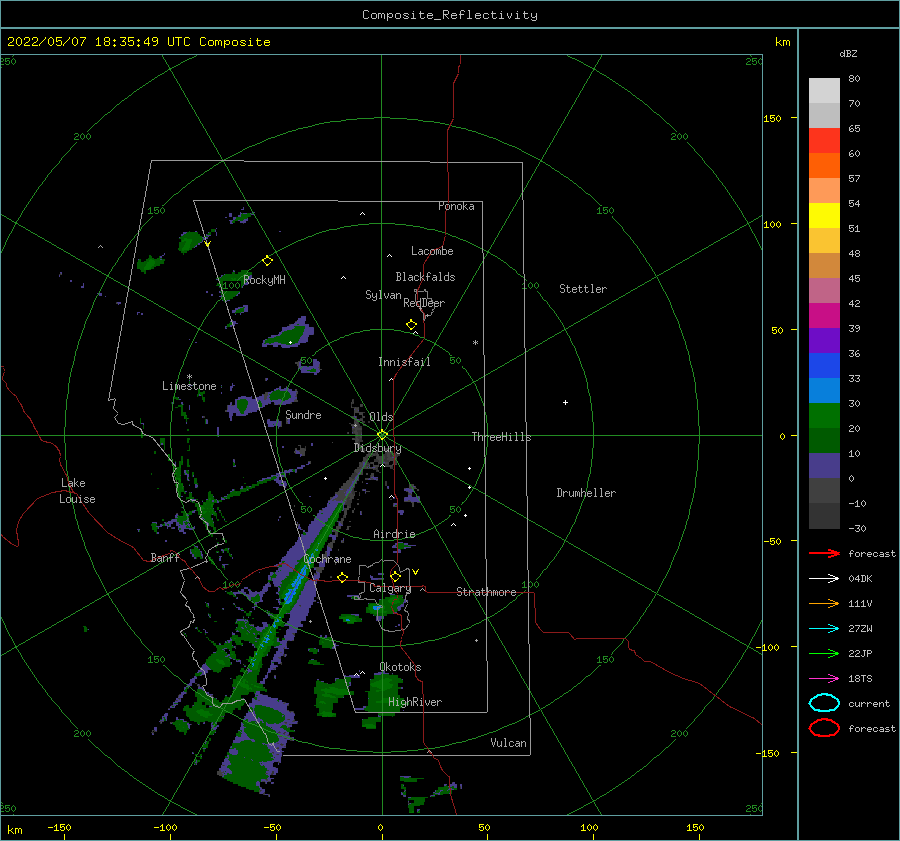The width and height of the screenshot is (900, 841).
Task: Click the yellow diamond marker below RedDeer
Action: [411, 325]
